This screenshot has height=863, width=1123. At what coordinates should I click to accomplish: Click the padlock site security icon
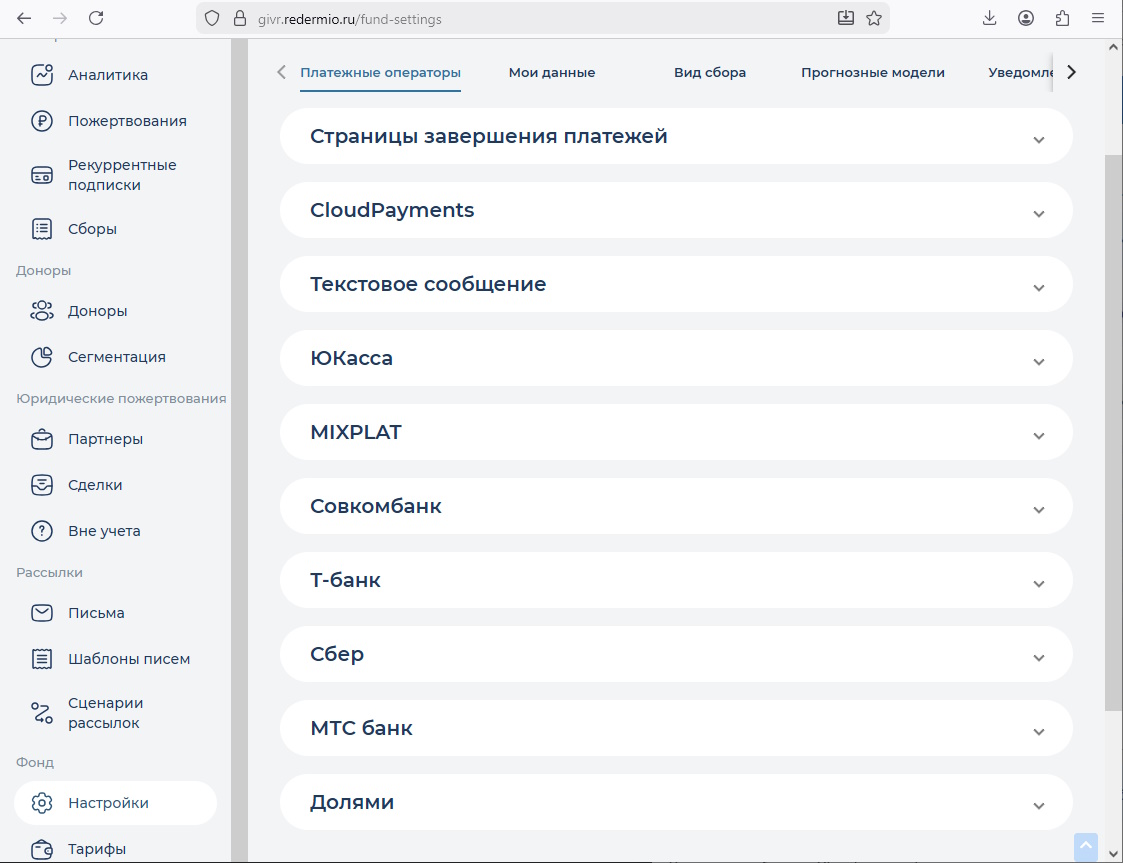pyautogui.click(x=240, y=19)
